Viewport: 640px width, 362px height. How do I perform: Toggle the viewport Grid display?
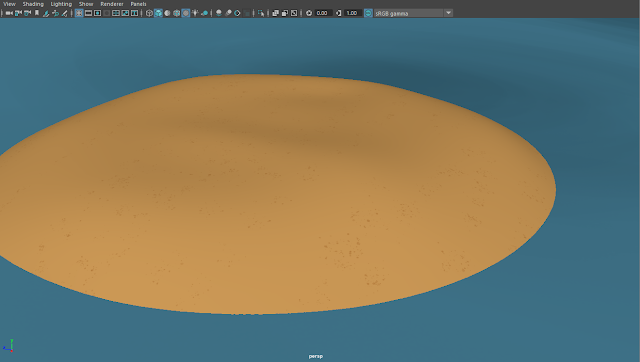79,13
